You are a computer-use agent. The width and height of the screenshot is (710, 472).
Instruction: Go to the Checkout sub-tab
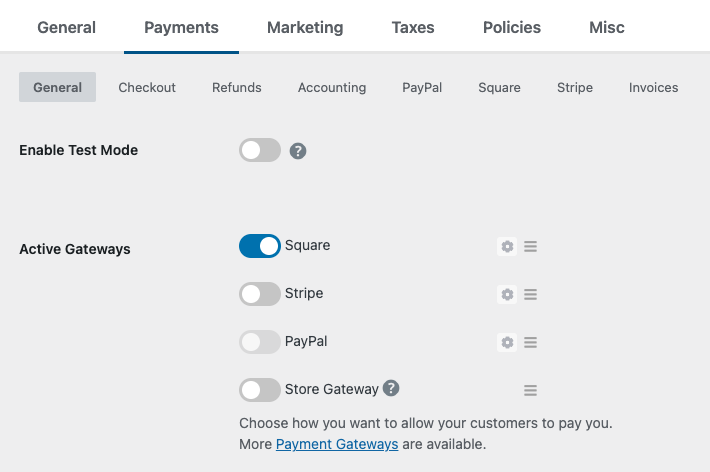coord(147,87)
